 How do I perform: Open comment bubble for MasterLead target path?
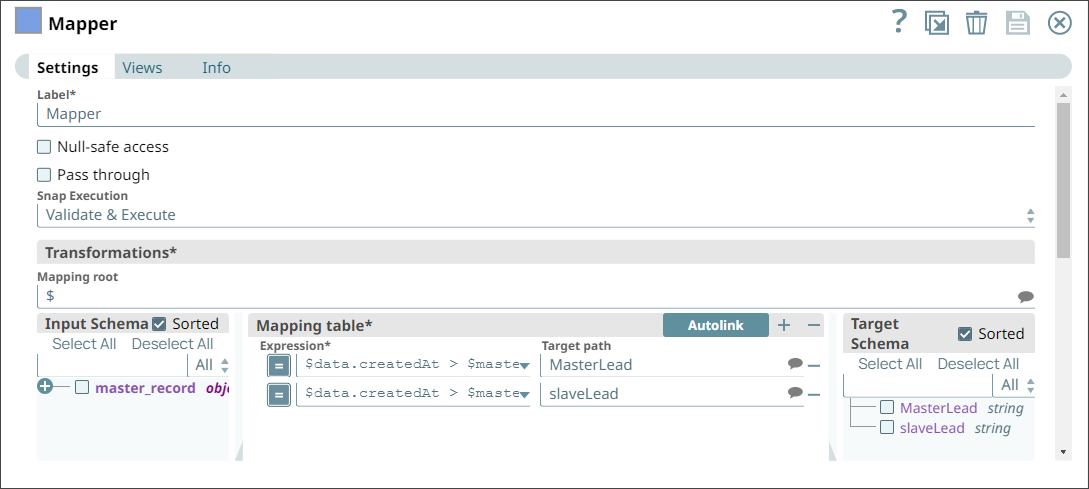[x=795, y=364]
